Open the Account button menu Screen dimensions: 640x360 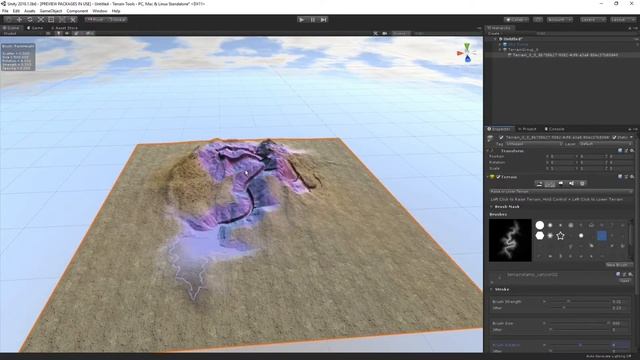pyautogui.click(x=560, y=20)
